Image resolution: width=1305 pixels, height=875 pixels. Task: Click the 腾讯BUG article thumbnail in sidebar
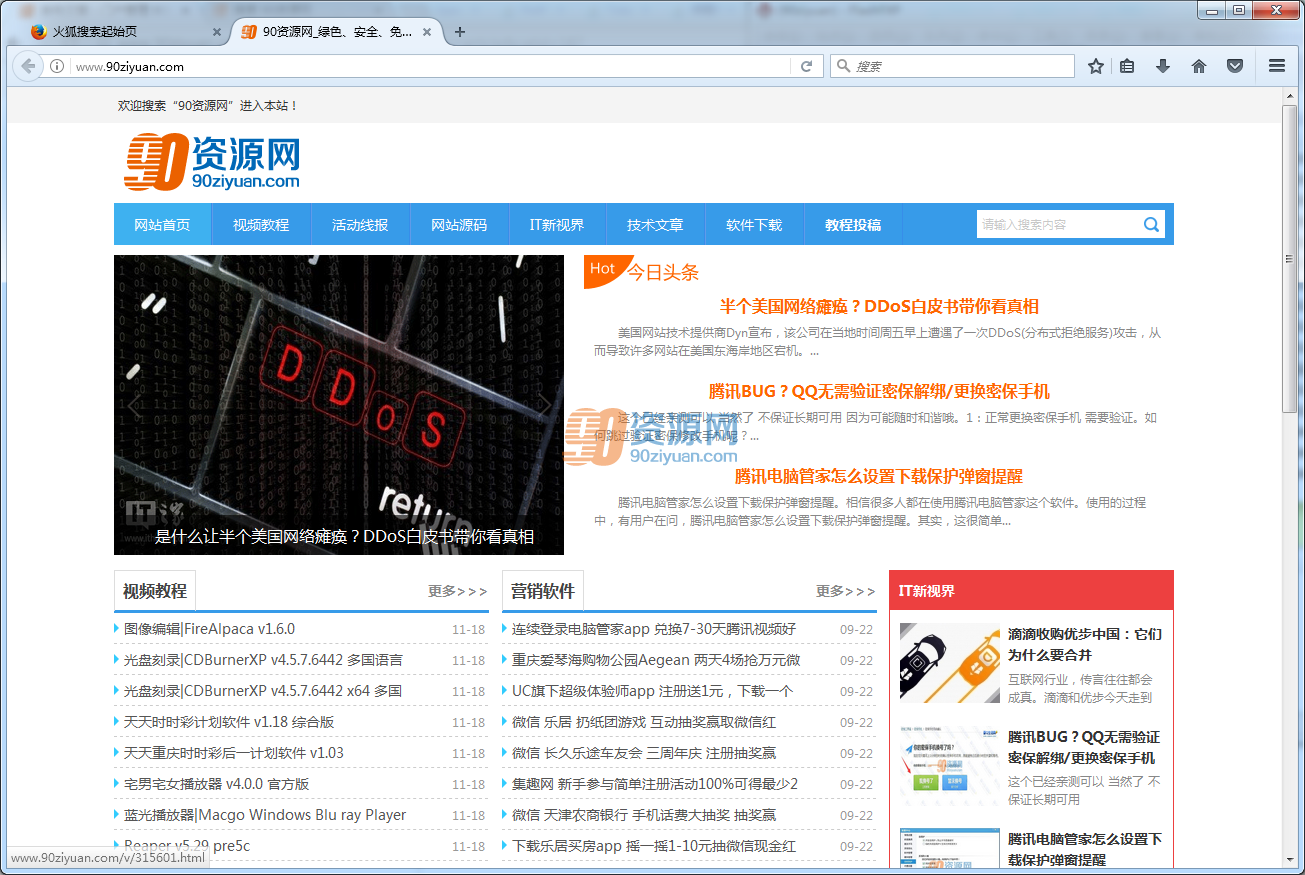949,766
